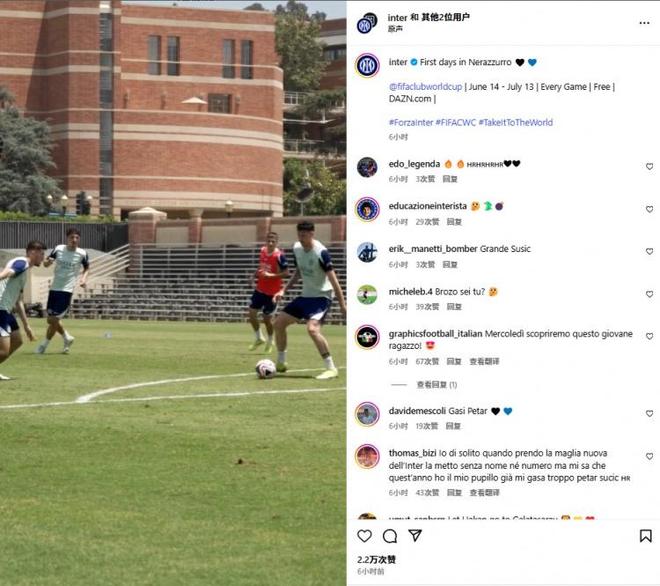
Task: Open graphicsfootball_italian avatar
Action: (x=367, y=337)
